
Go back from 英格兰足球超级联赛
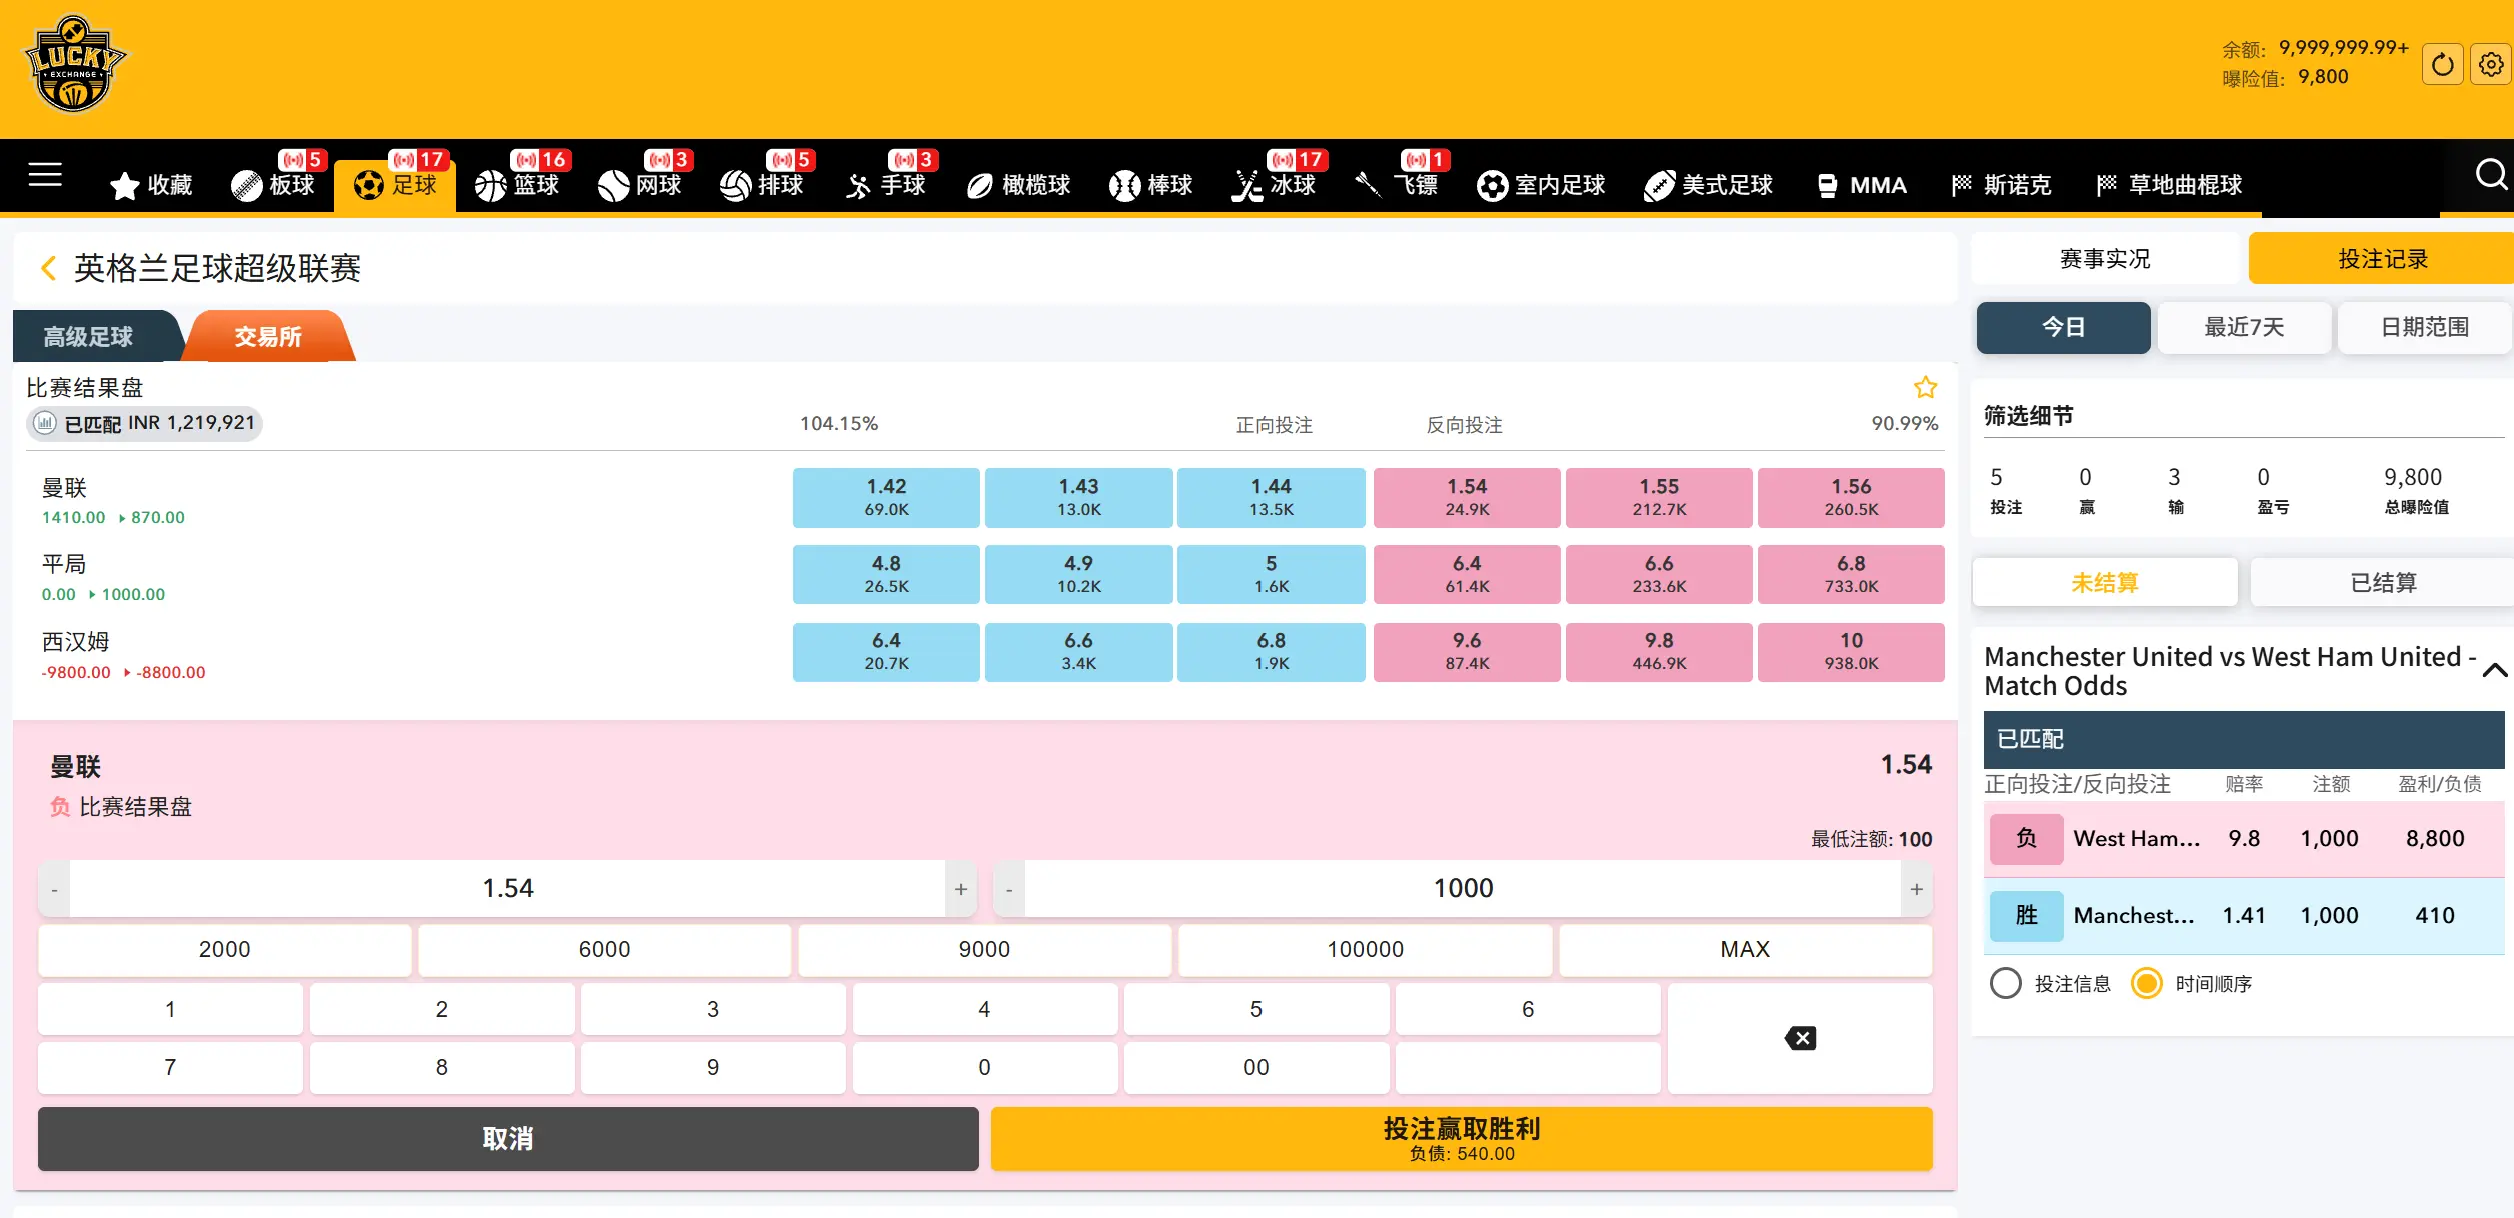coord(47,268)
